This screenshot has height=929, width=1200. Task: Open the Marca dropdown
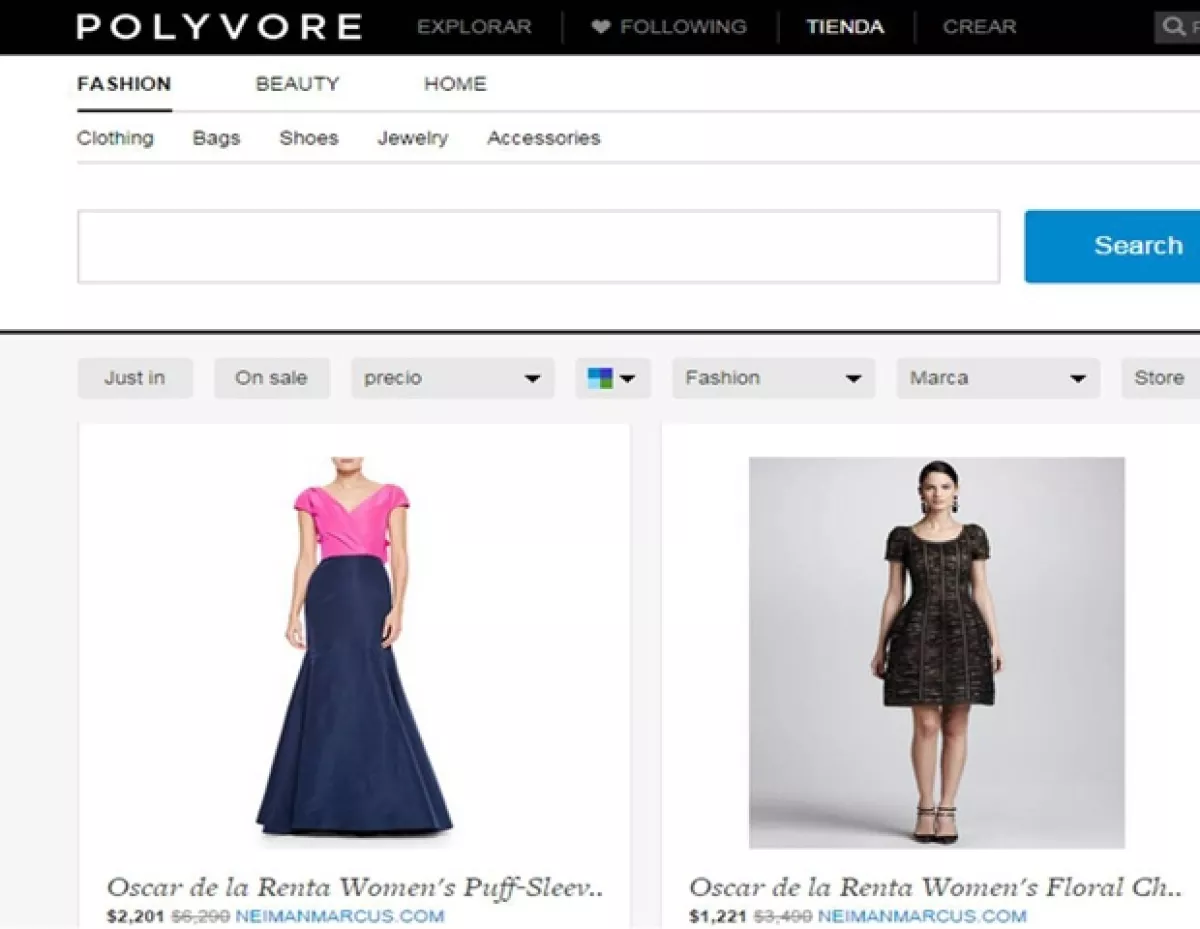[997, 378]
